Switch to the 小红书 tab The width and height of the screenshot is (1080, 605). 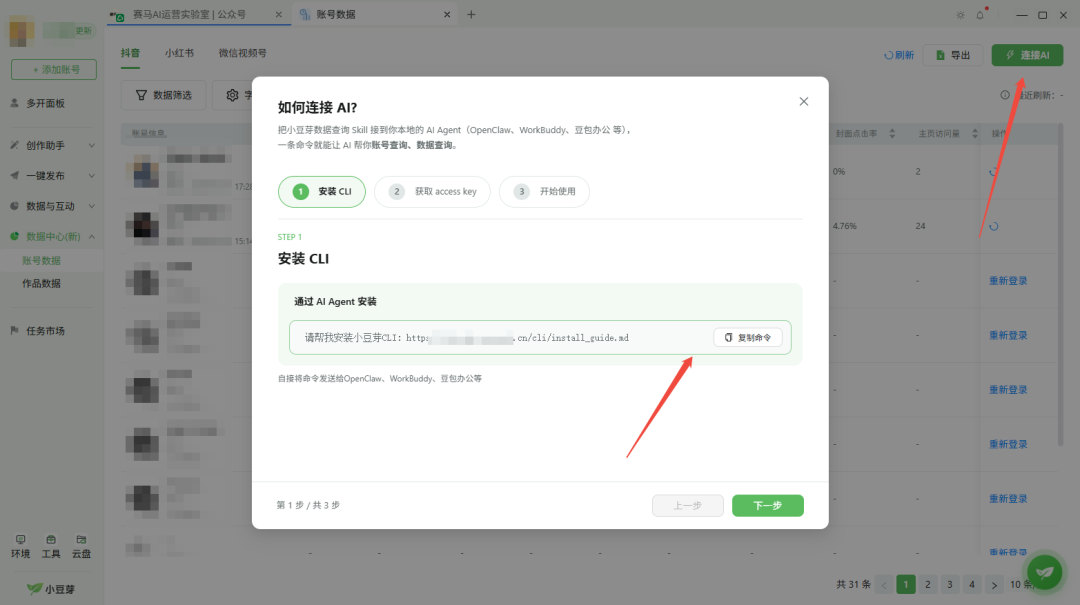pos(179,53)
